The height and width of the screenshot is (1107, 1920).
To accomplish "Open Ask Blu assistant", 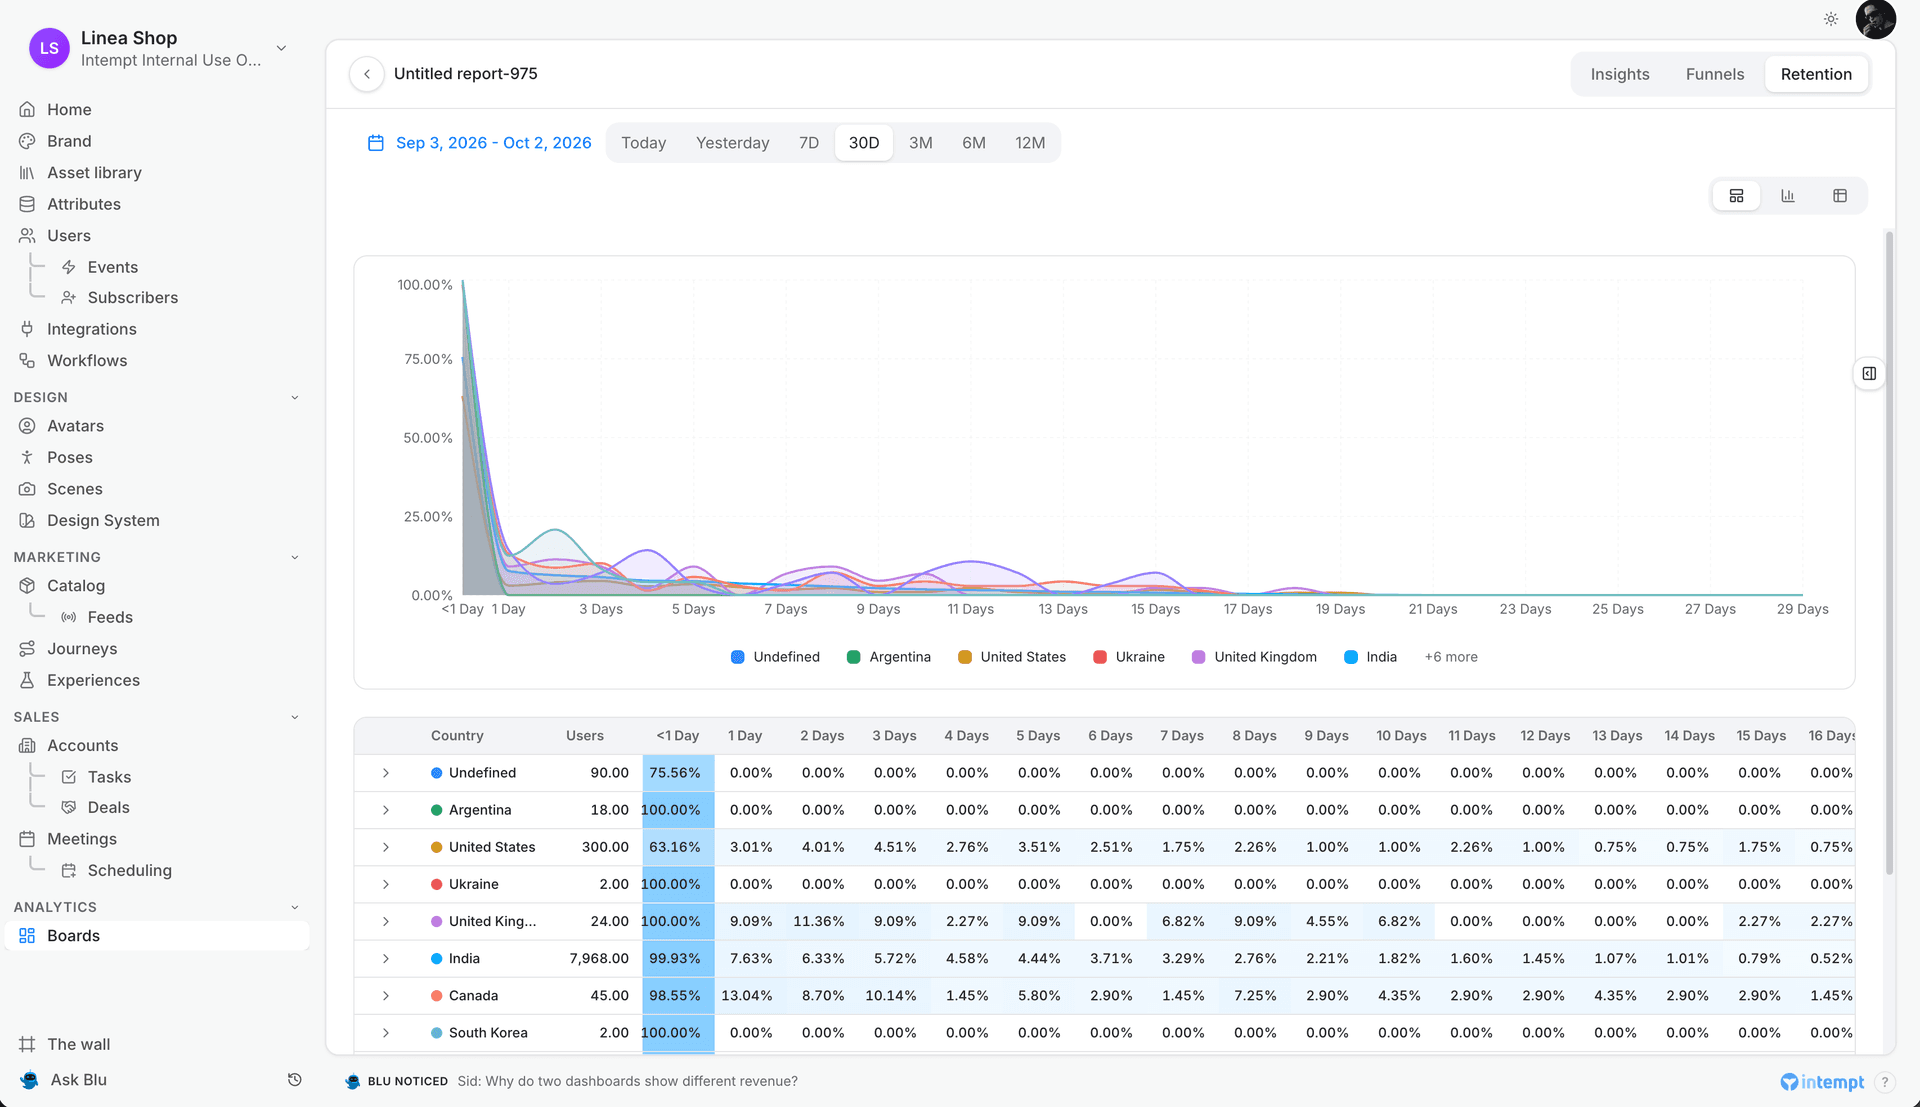I will [78, 1080].
